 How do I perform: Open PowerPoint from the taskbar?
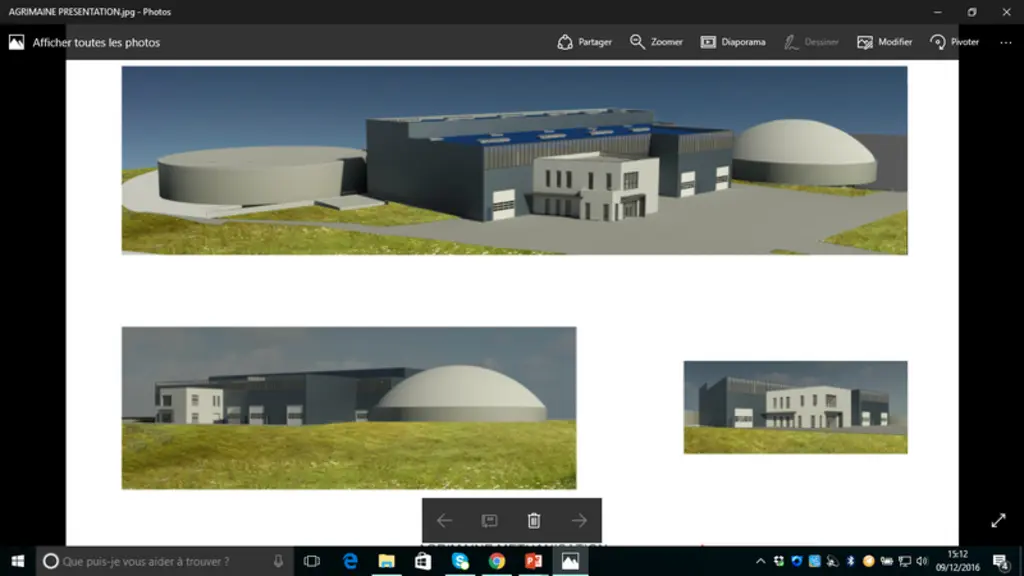pyautogui.click(x=534, y=561)
